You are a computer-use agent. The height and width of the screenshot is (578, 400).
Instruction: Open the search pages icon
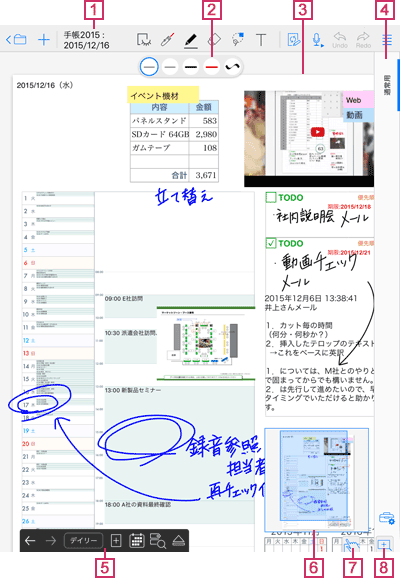[x=158, y=540]
